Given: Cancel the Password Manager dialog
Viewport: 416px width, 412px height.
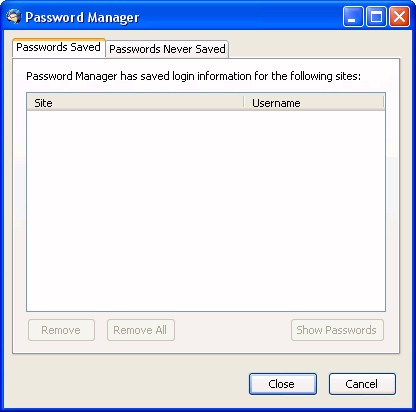Looking at the screenshot, I should 362,384.
